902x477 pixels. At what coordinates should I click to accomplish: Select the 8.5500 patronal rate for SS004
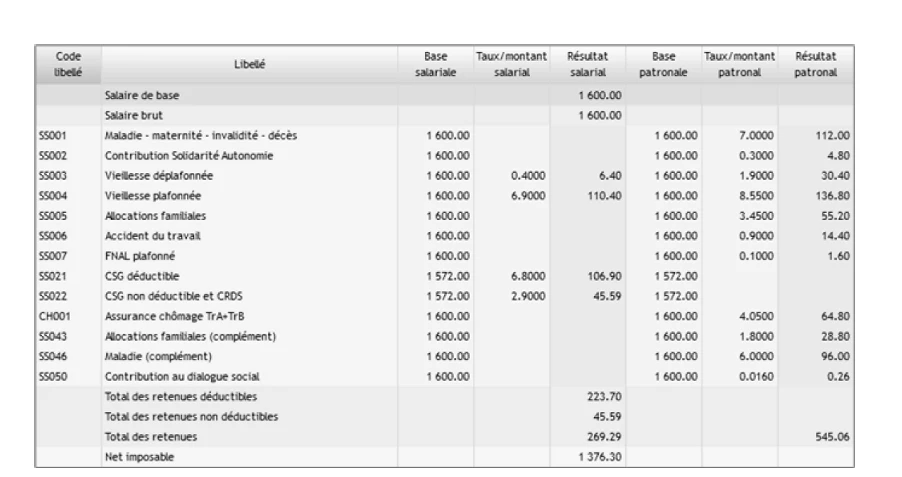click(x=756, y=196)
